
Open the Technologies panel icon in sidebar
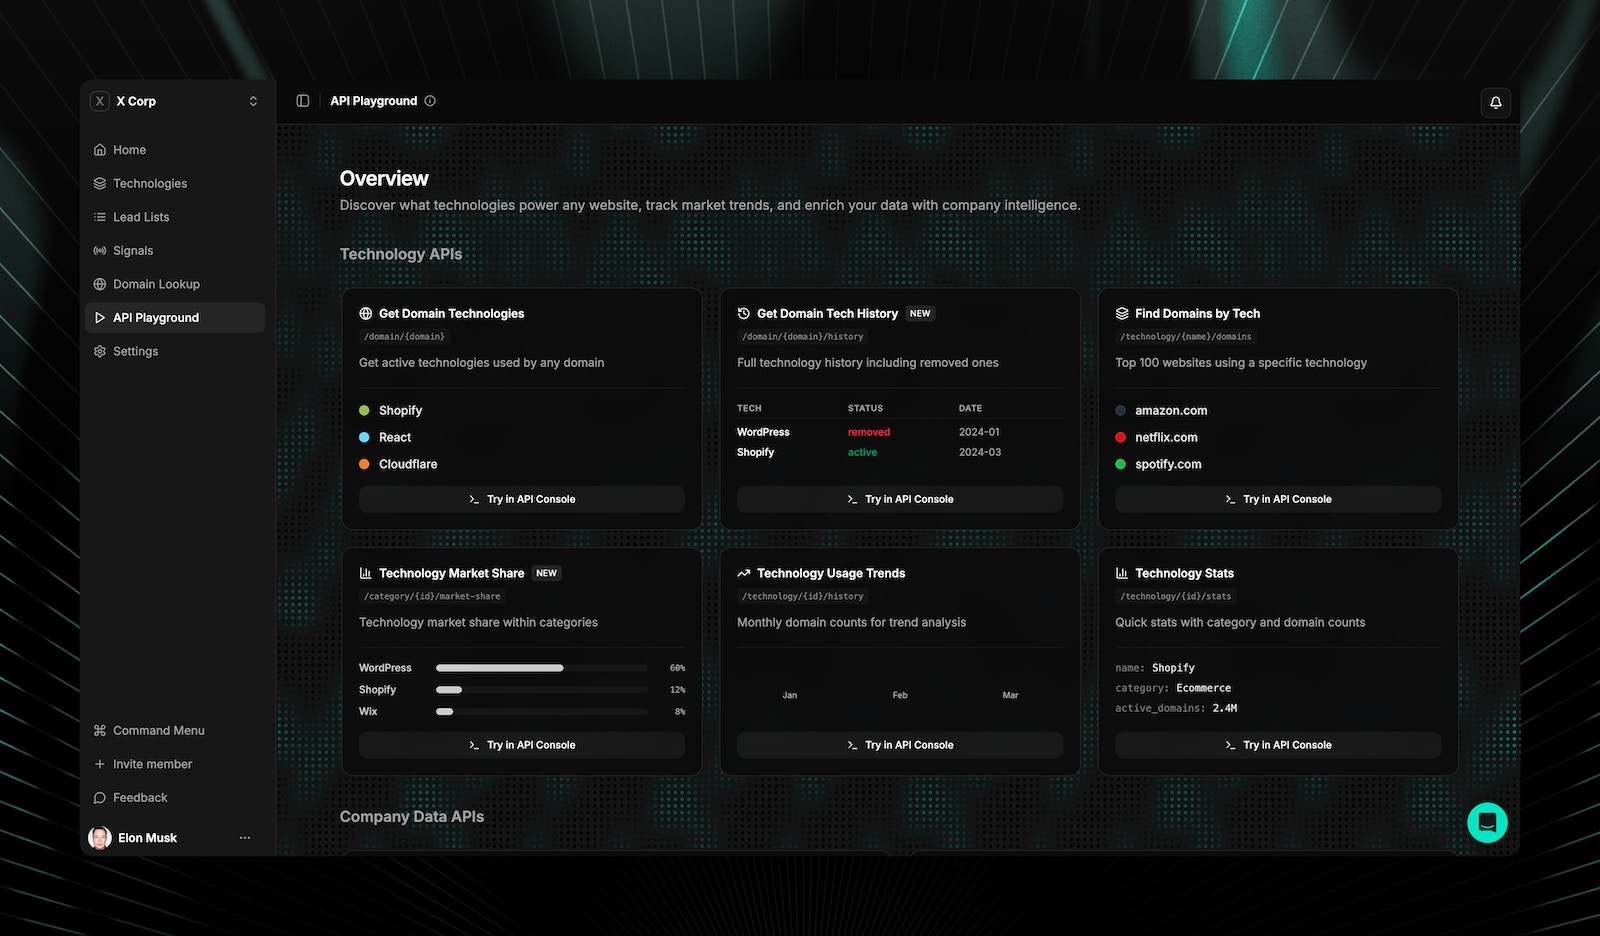click(x=99, y=183)
